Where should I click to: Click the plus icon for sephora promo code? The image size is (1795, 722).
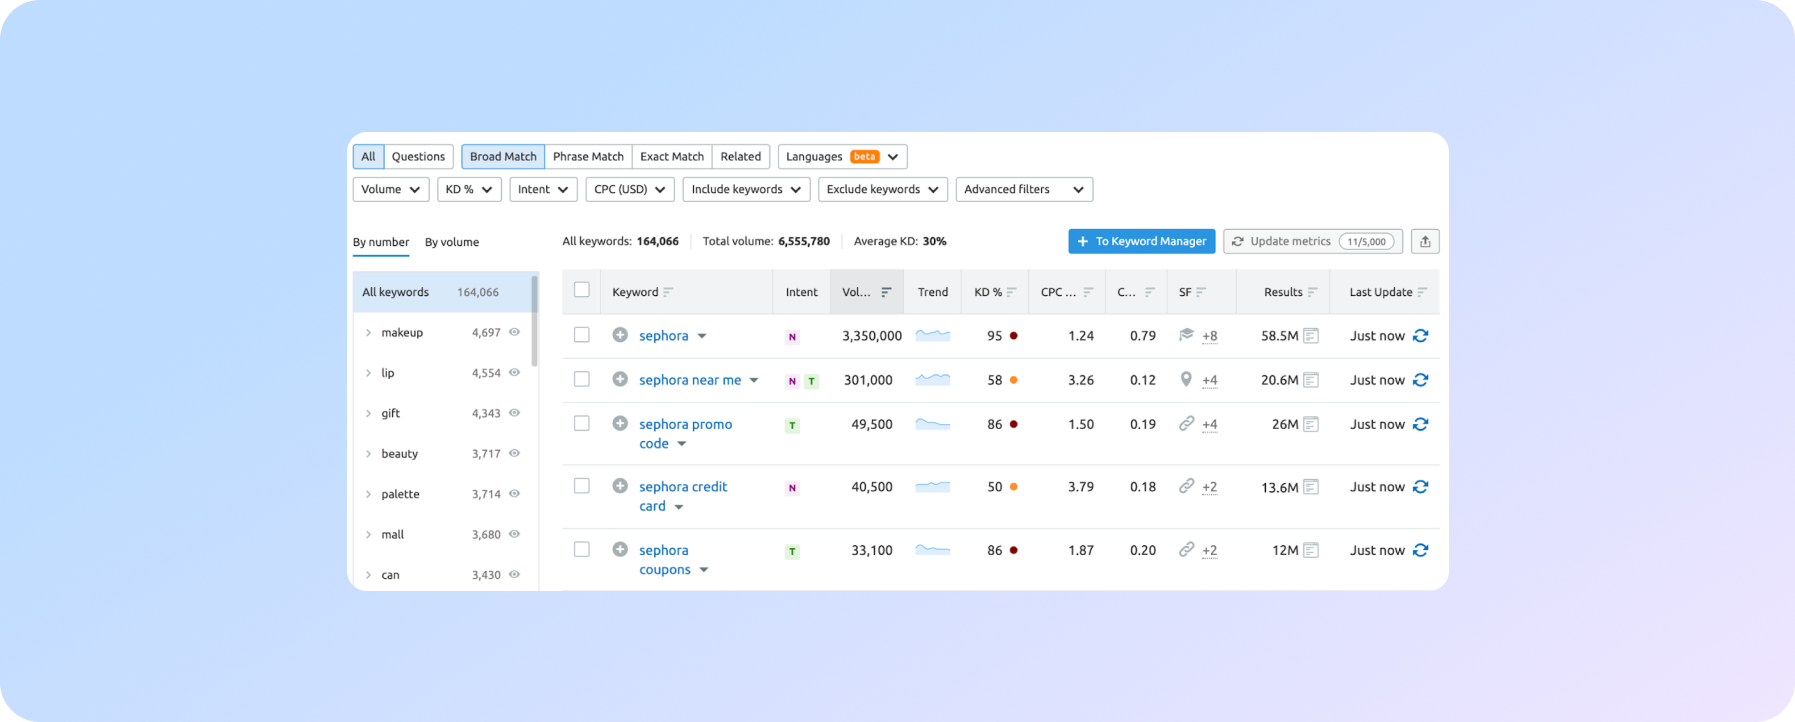[x=620, y=423]
